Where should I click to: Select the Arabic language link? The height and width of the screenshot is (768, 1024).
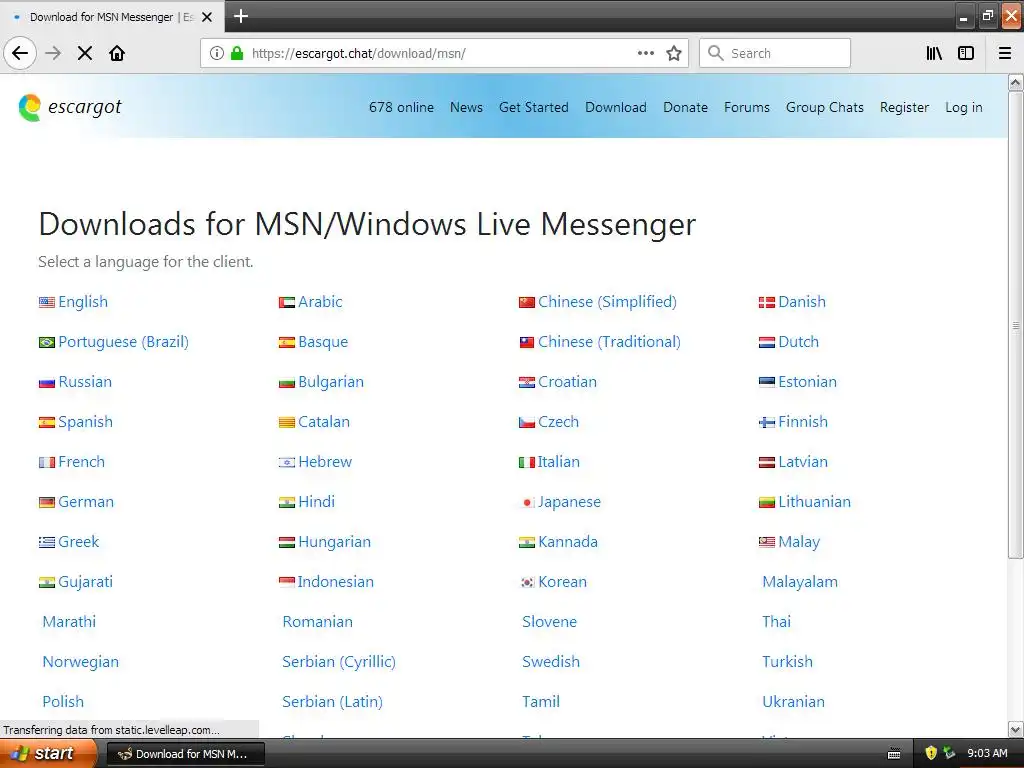coord(320,302)
